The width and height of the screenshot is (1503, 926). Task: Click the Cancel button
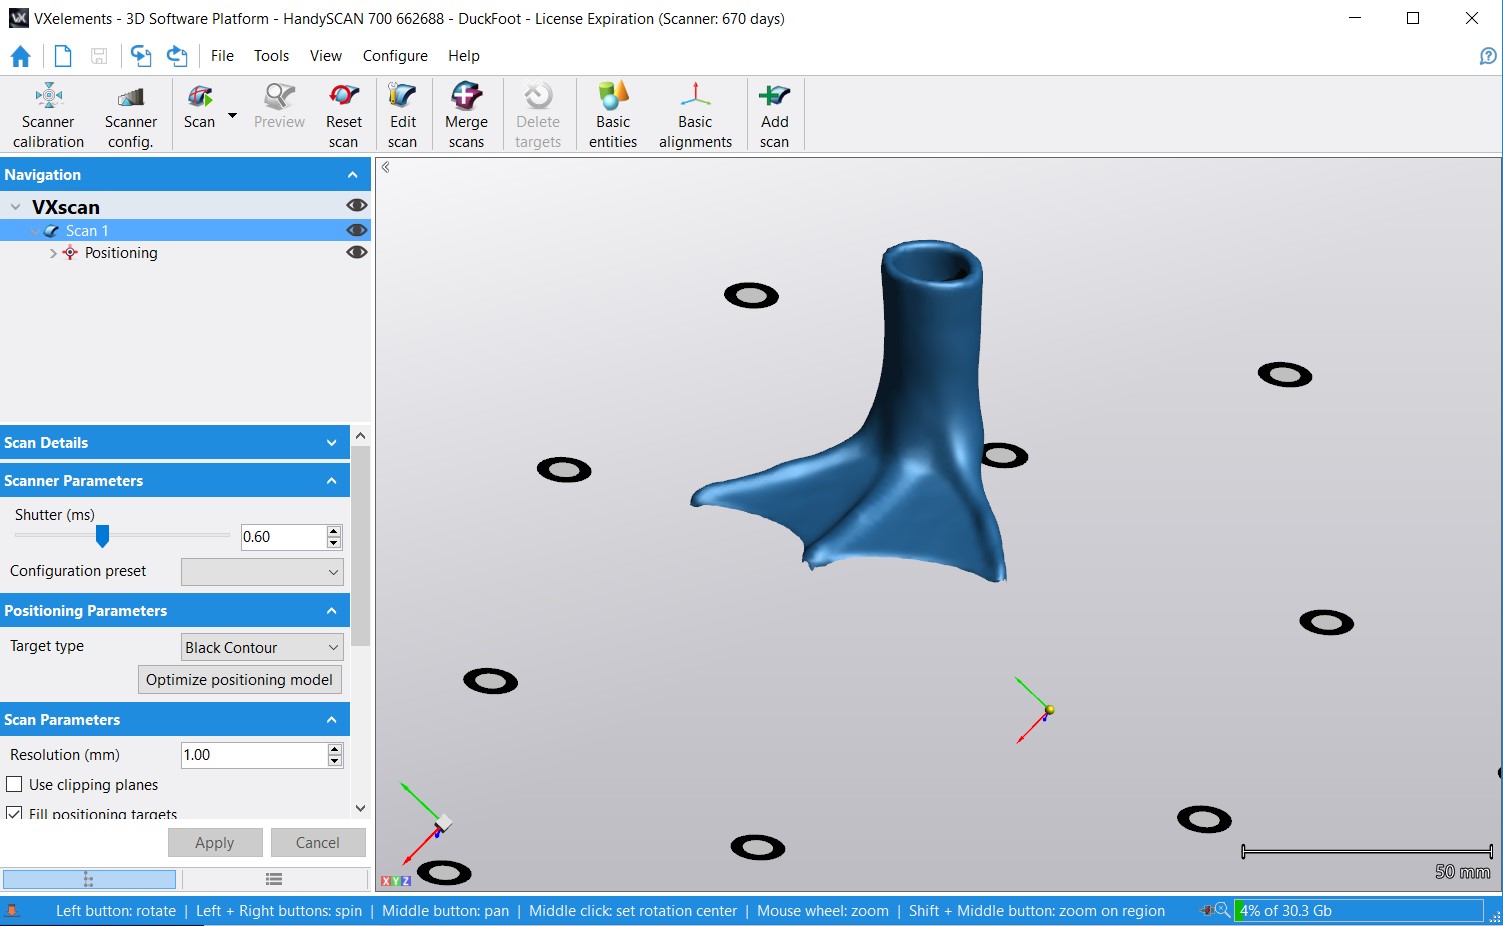[318, 843]
